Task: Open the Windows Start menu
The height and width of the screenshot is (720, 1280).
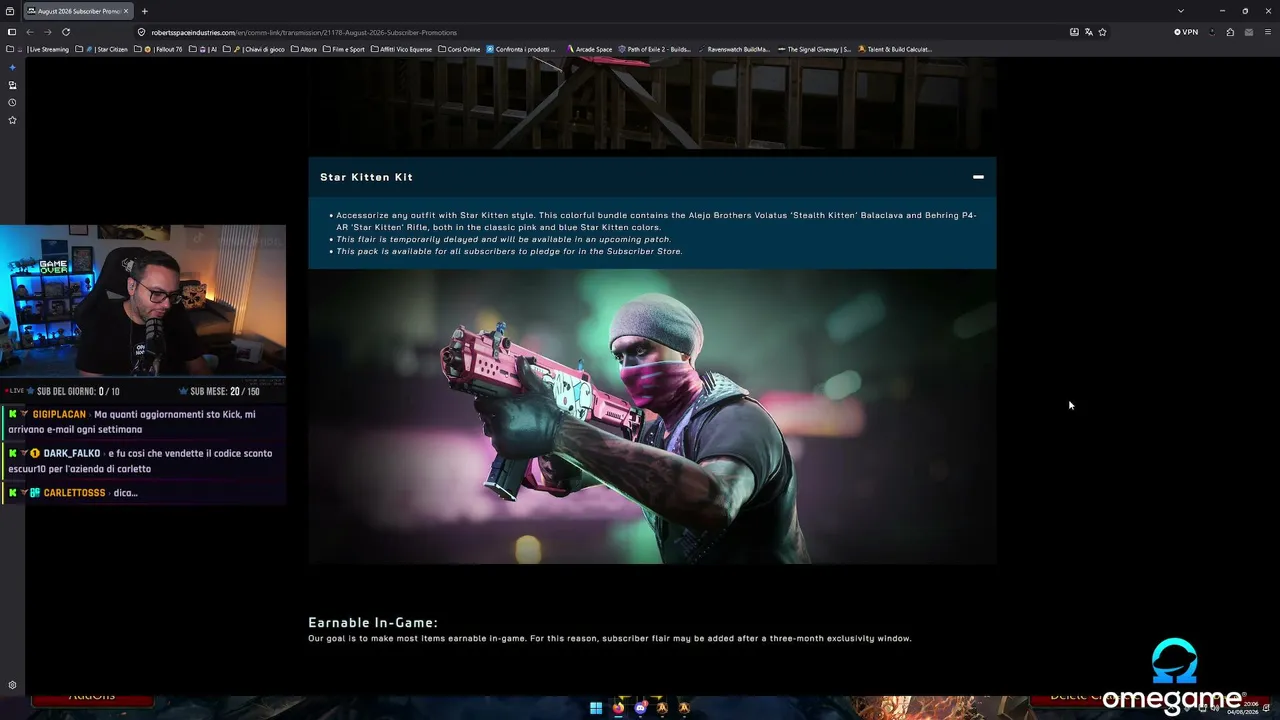Action: (x=596, y=708)
